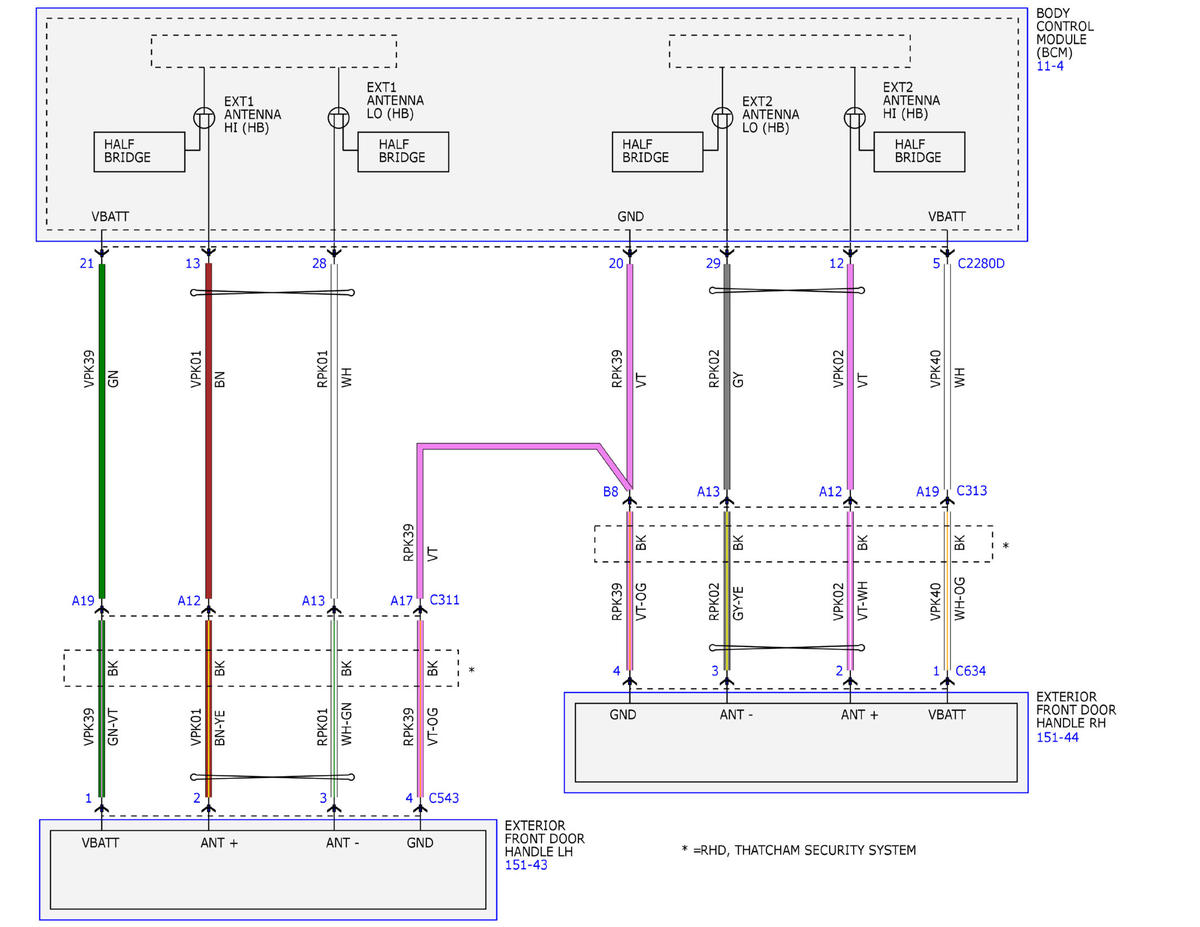Click the EXT1 ANTENNA LO (HB) label

coord(395,100)
